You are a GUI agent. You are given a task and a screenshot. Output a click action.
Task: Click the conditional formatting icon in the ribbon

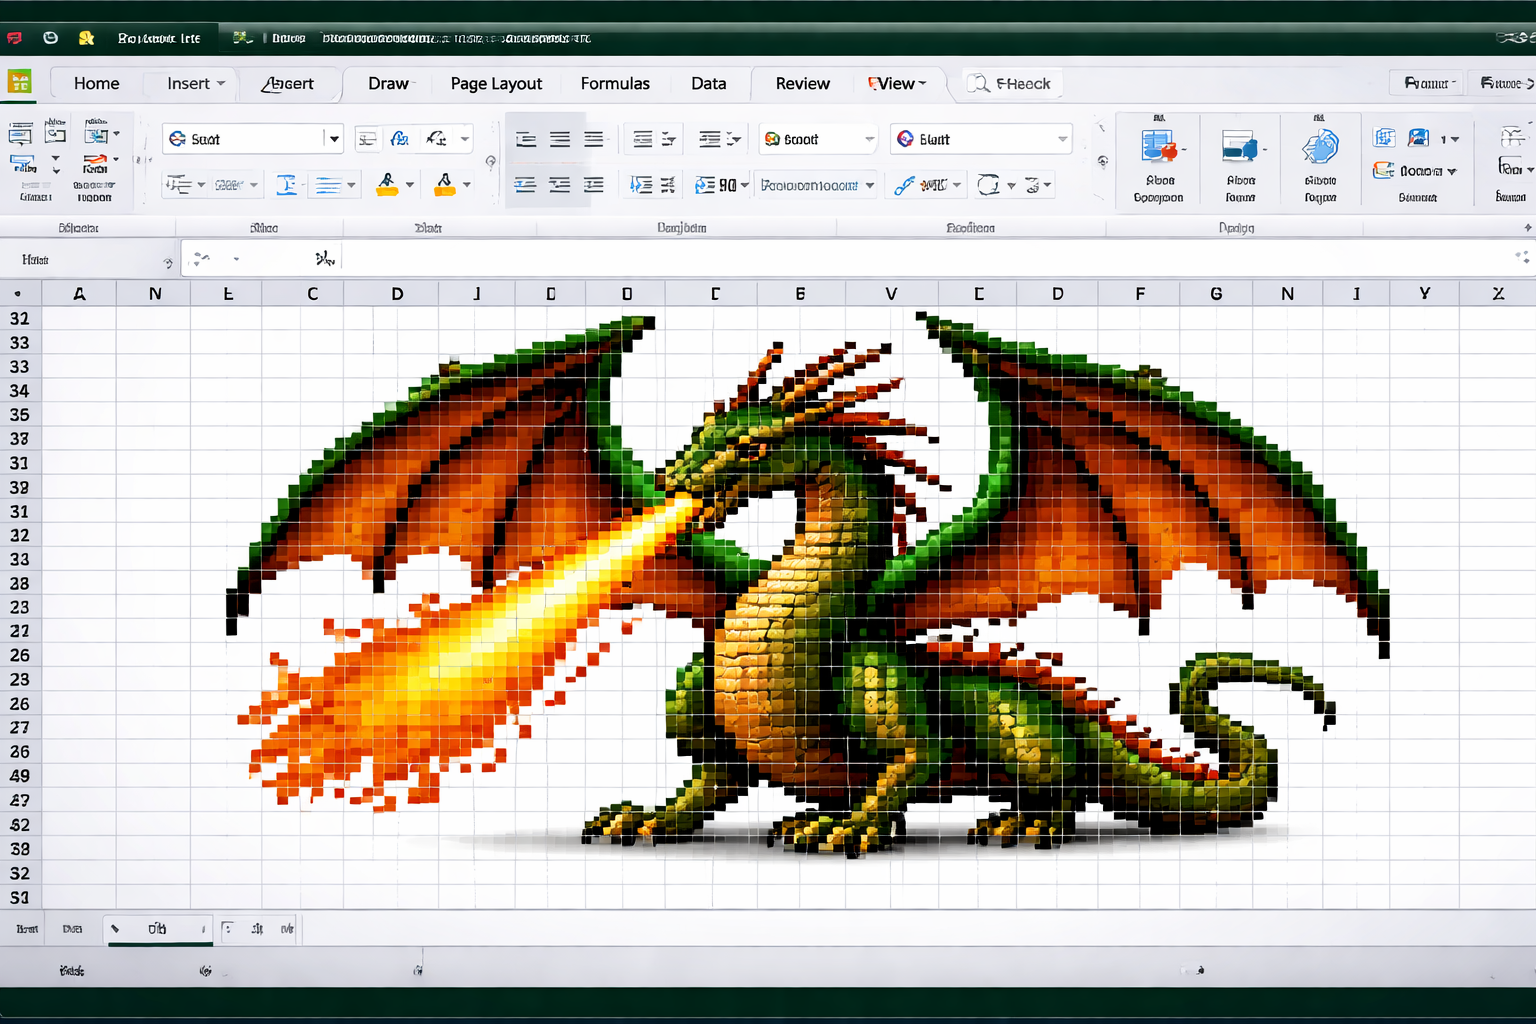click(x=1158, y=148)
